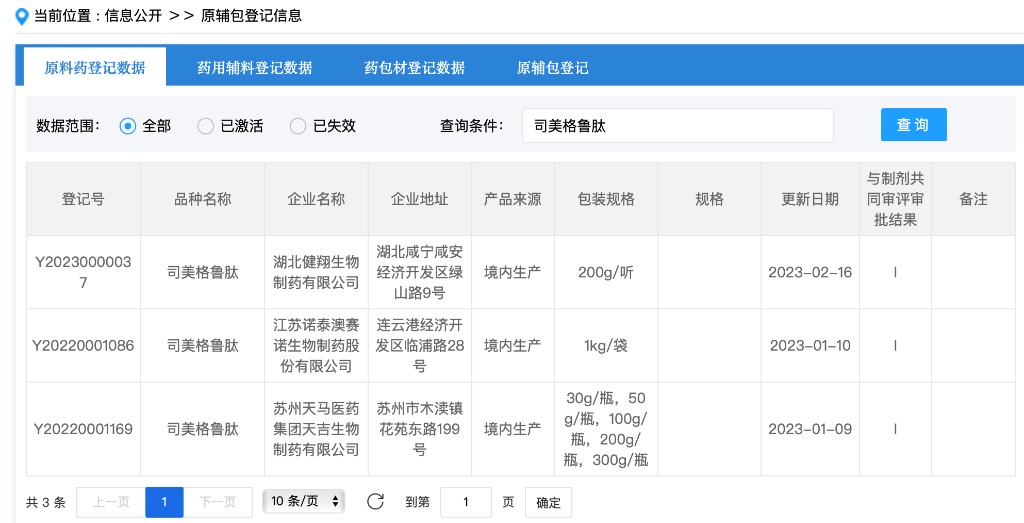The image size is (1024, 523).
Task: Switch to the 药用辅料登记数据 tab
Action: 254,68
